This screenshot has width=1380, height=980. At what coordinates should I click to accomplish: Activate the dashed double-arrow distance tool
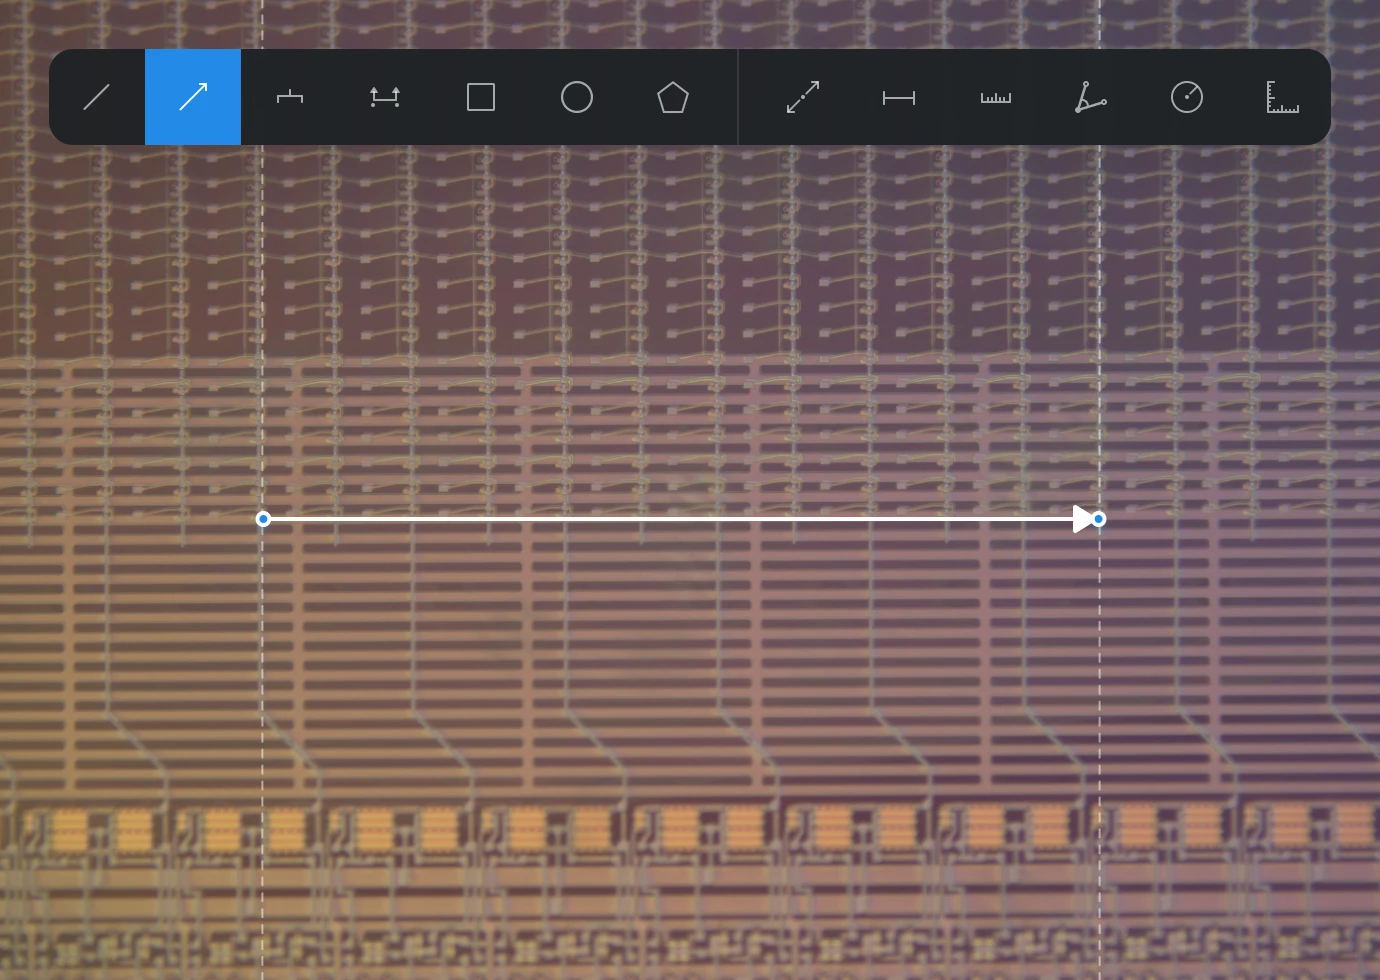click(803, 97)
